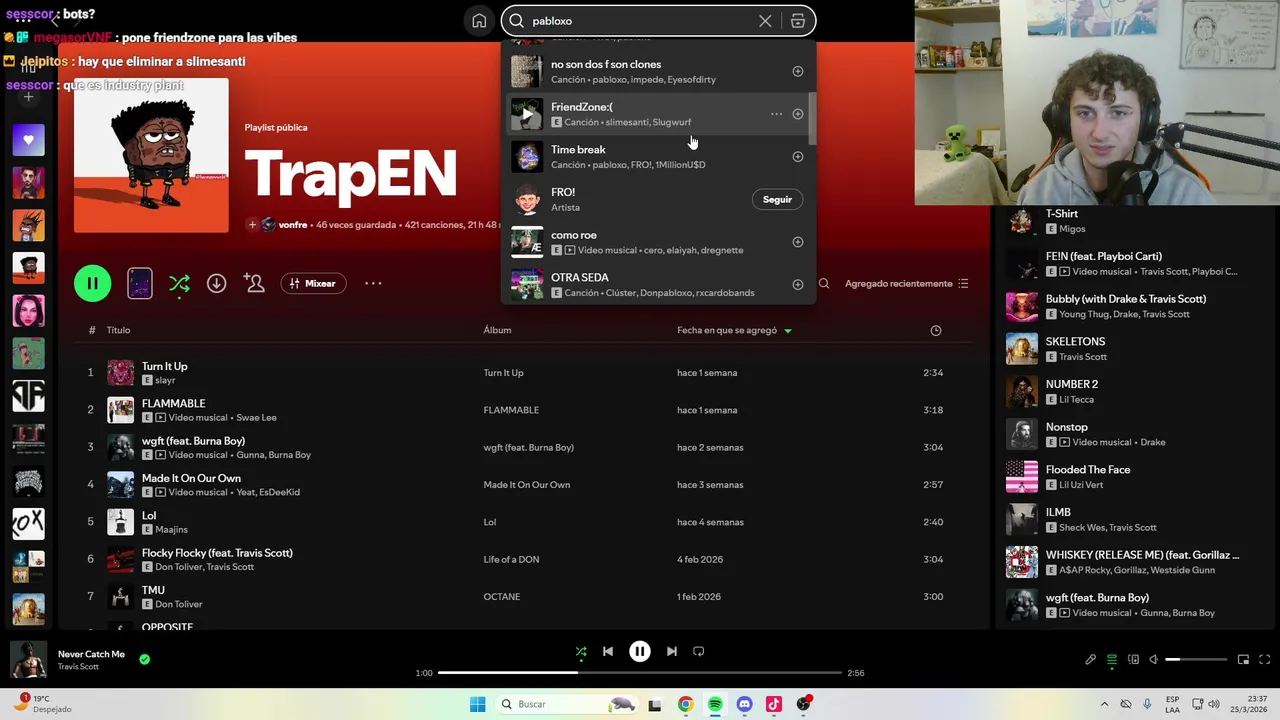
Task: Toggle playlist shuffle beside the preview
Action: point(179,284)
